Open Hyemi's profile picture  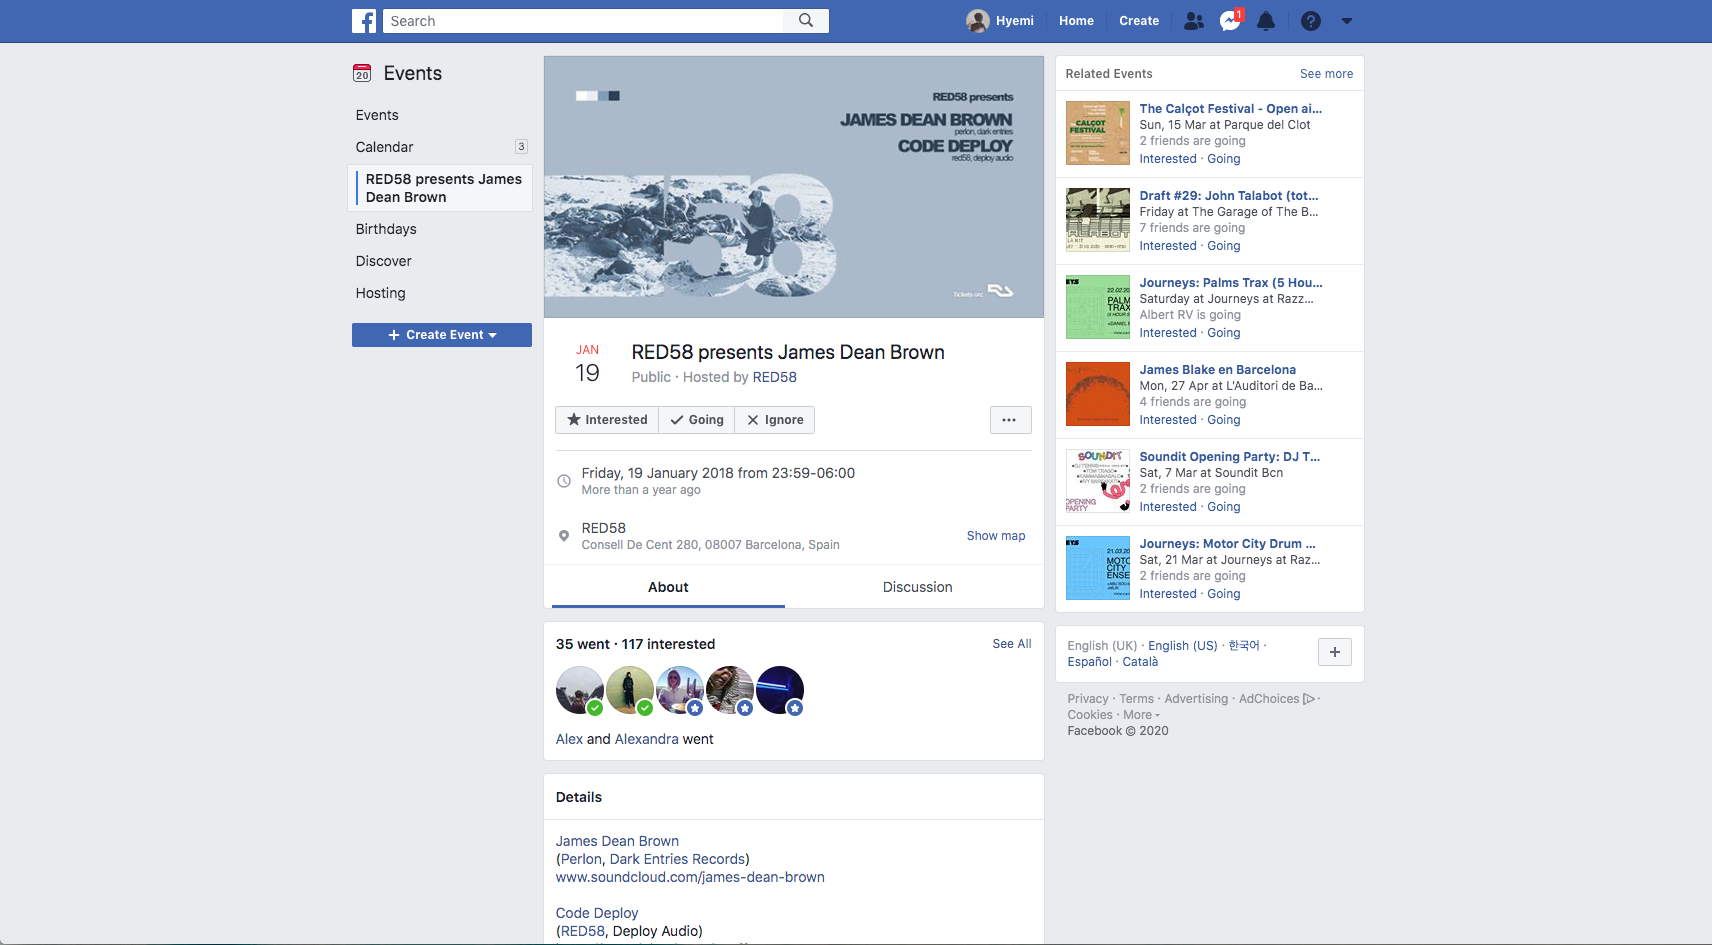977,21
